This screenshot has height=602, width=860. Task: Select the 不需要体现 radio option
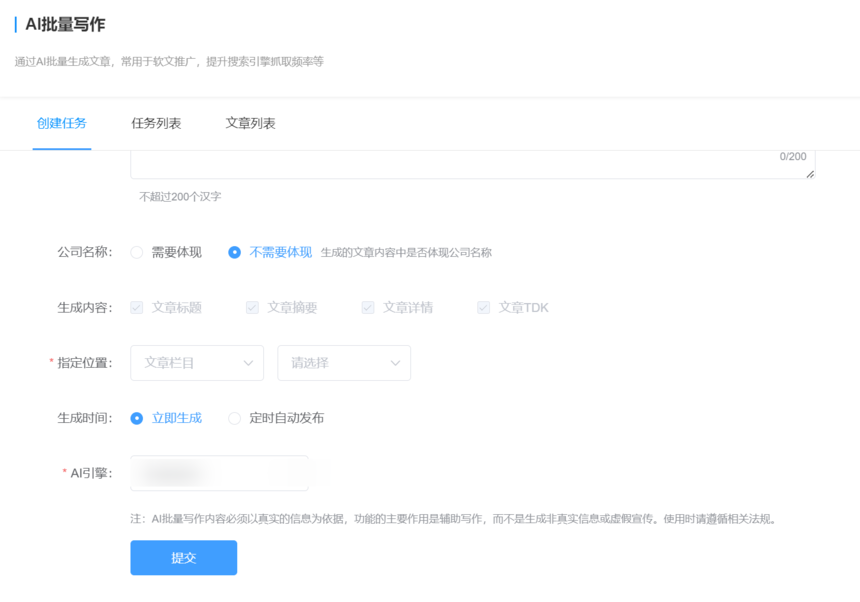234,252
